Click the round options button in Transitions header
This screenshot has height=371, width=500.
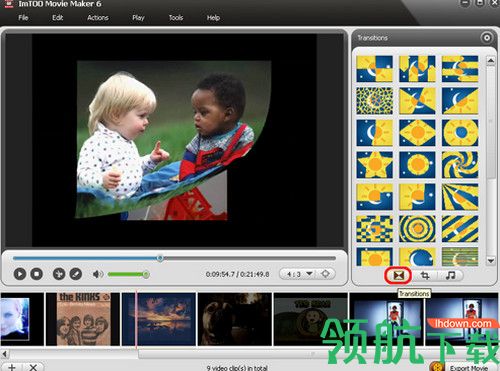[487, 38]
